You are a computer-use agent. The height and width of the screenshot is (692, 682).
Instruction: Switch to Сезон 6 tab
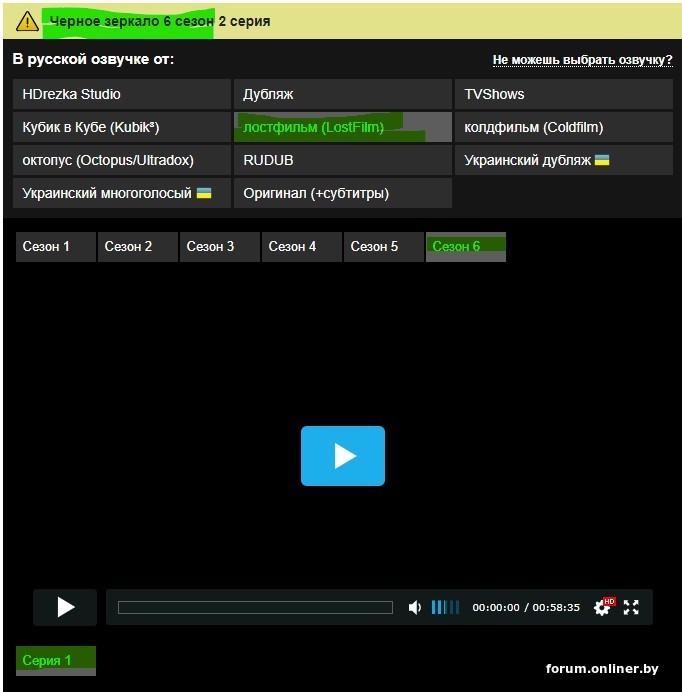click(466, 247)
